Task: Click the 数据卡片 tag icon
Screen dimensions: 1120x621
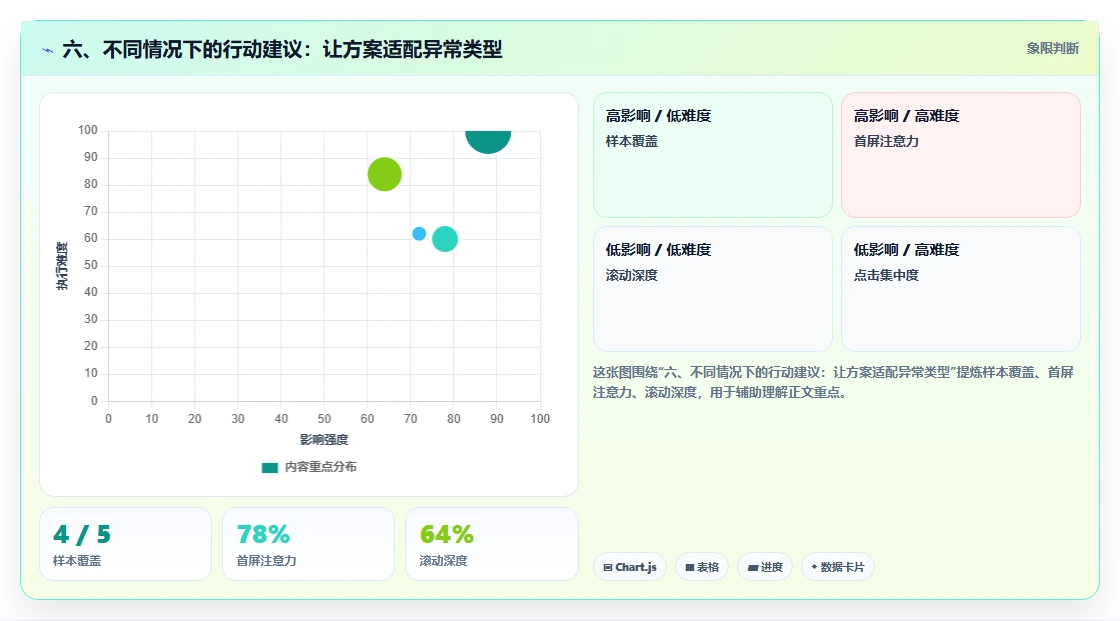Action: (x=814, y=567)
